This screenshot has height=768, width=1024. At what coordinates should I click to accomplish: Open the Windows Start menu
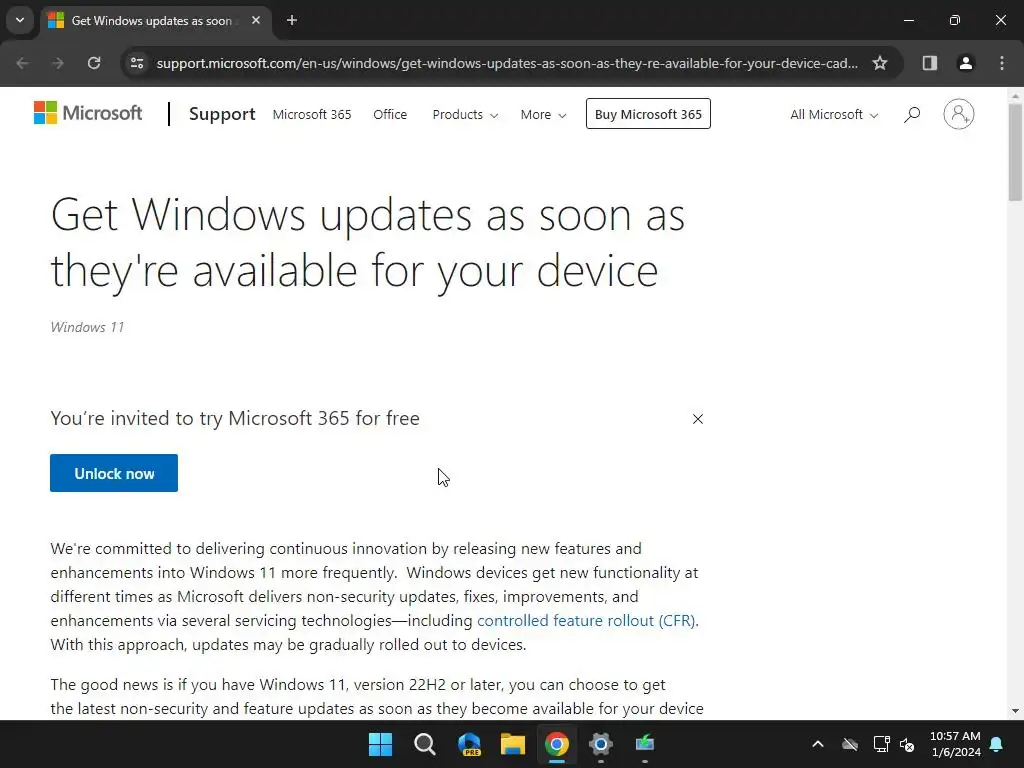(381, 744)
